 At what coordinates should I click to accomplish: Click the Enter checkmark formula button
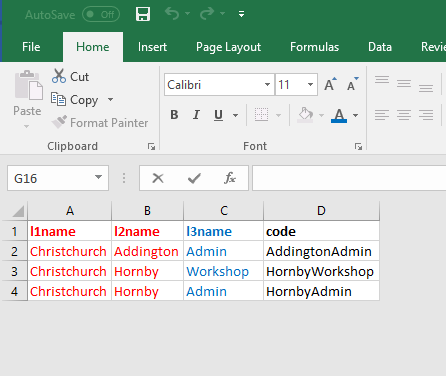[x=194, y=178]
